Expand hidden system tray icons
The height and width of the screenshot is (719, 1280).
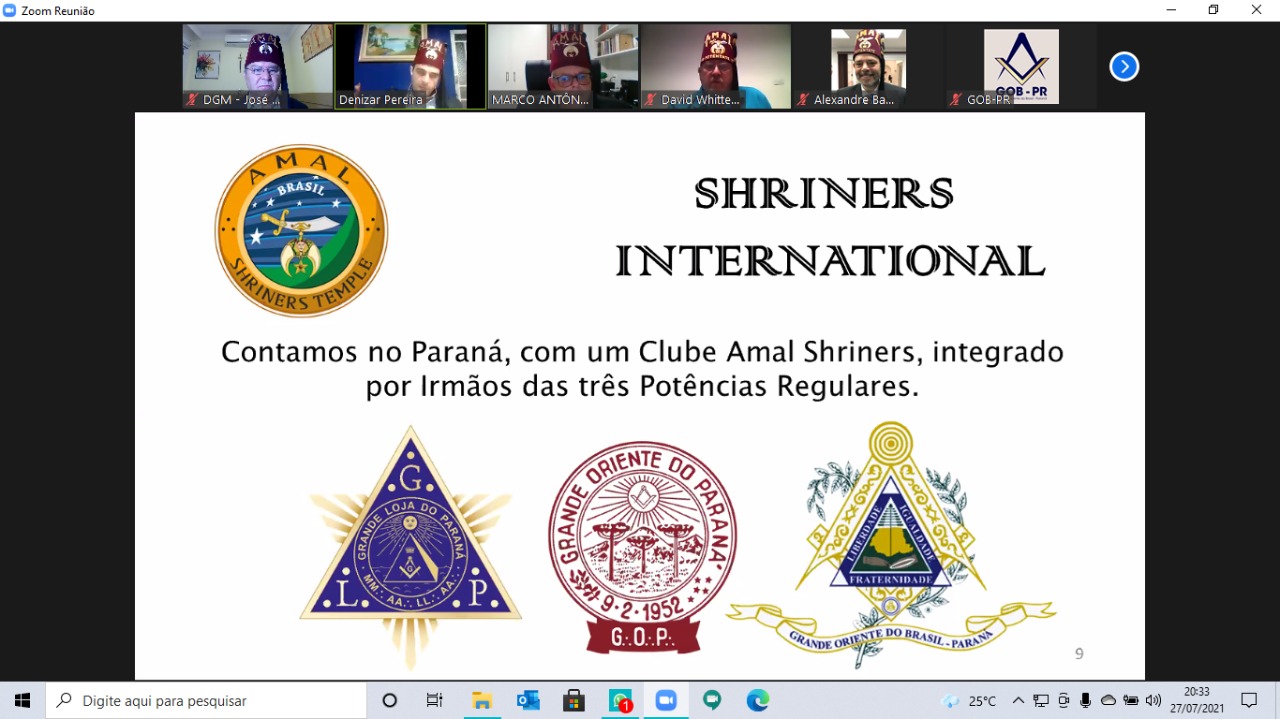point(1018,701)
